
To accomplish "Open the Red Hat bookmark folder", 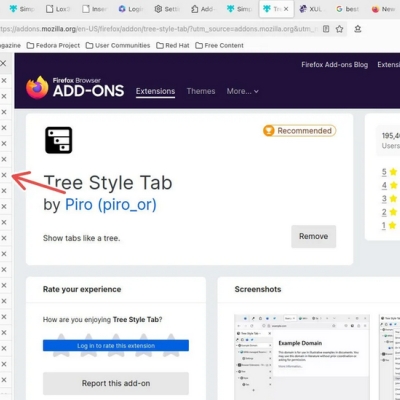I will (x=173, y=45).
